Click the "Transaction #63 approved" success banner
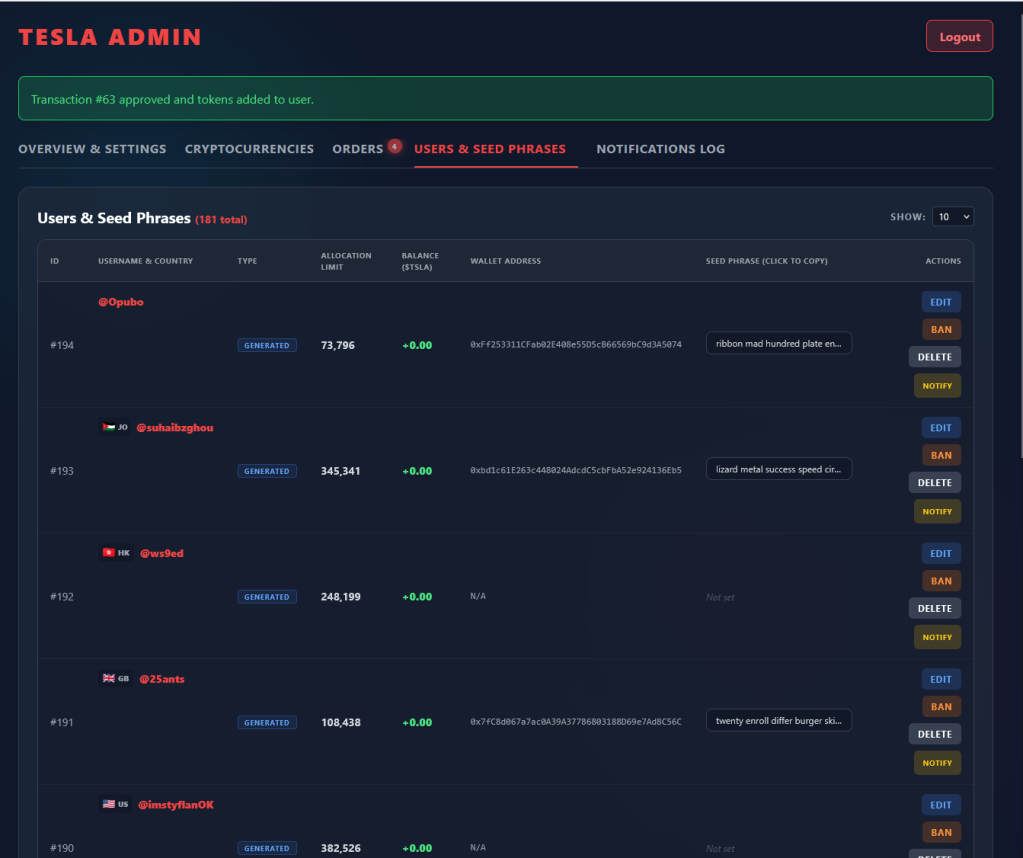The height and width of the screenshot is (858, 1023). [x=506, y=99]
